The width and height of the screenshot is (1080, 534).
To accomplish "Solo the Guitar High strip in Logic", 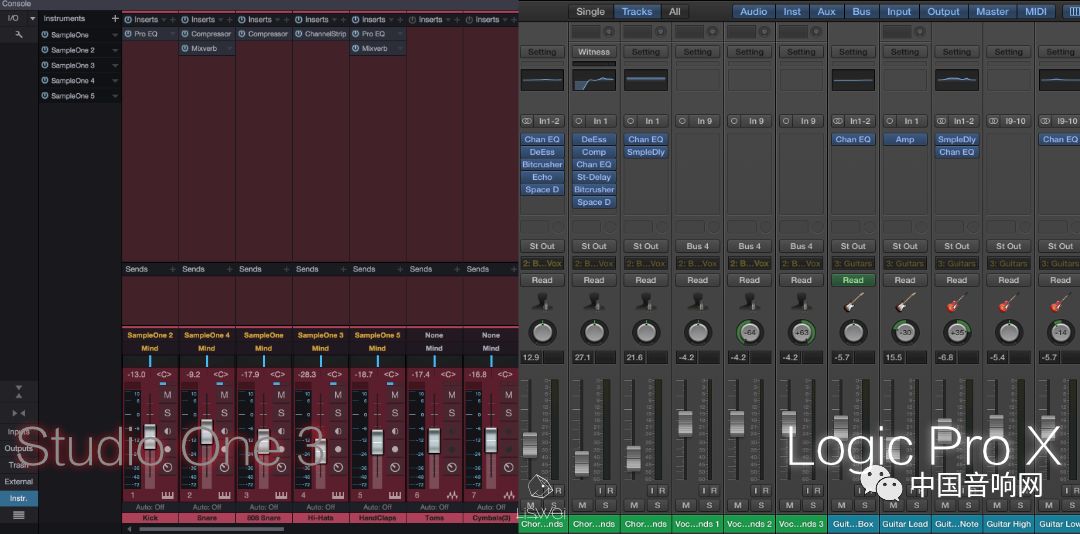I will tap(1019, 505).
